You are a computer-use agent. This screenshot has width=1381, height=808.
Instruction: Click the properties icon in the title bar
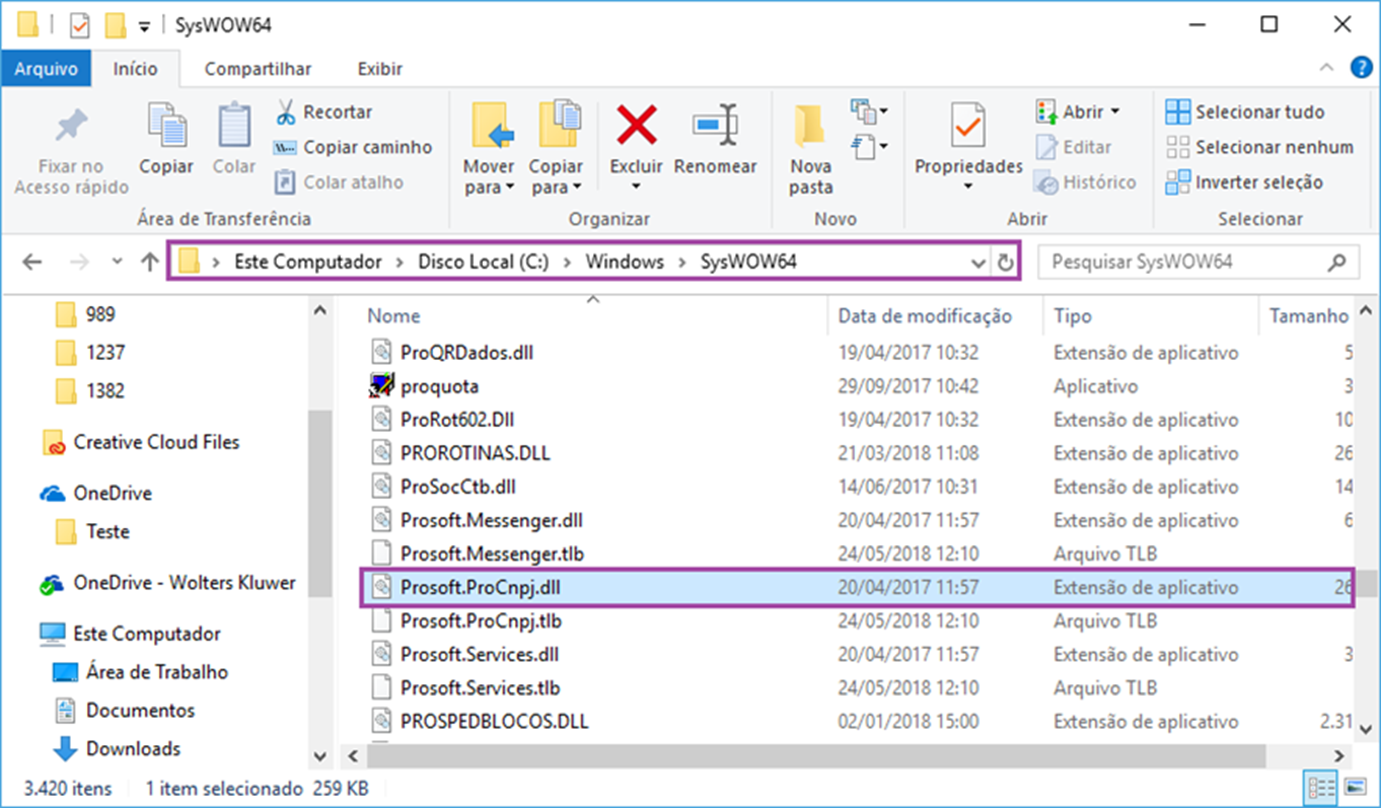79,24
